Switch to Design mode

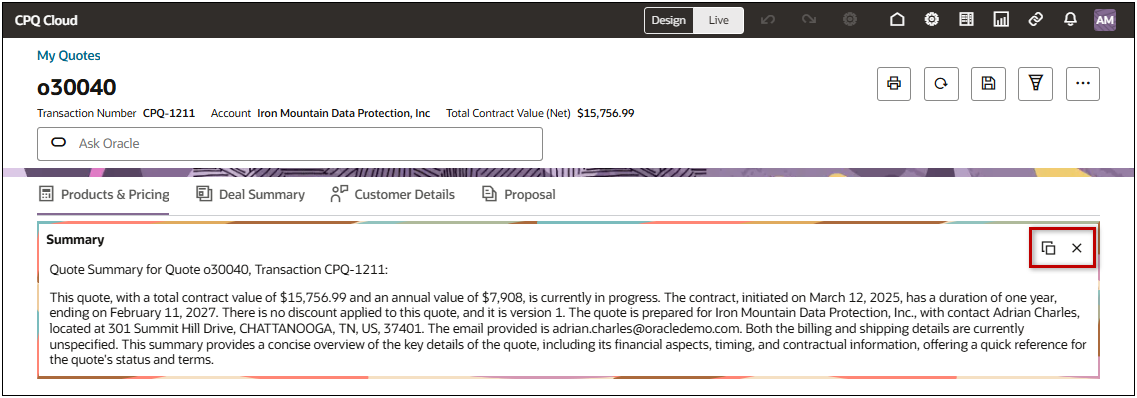click(669, 20)
